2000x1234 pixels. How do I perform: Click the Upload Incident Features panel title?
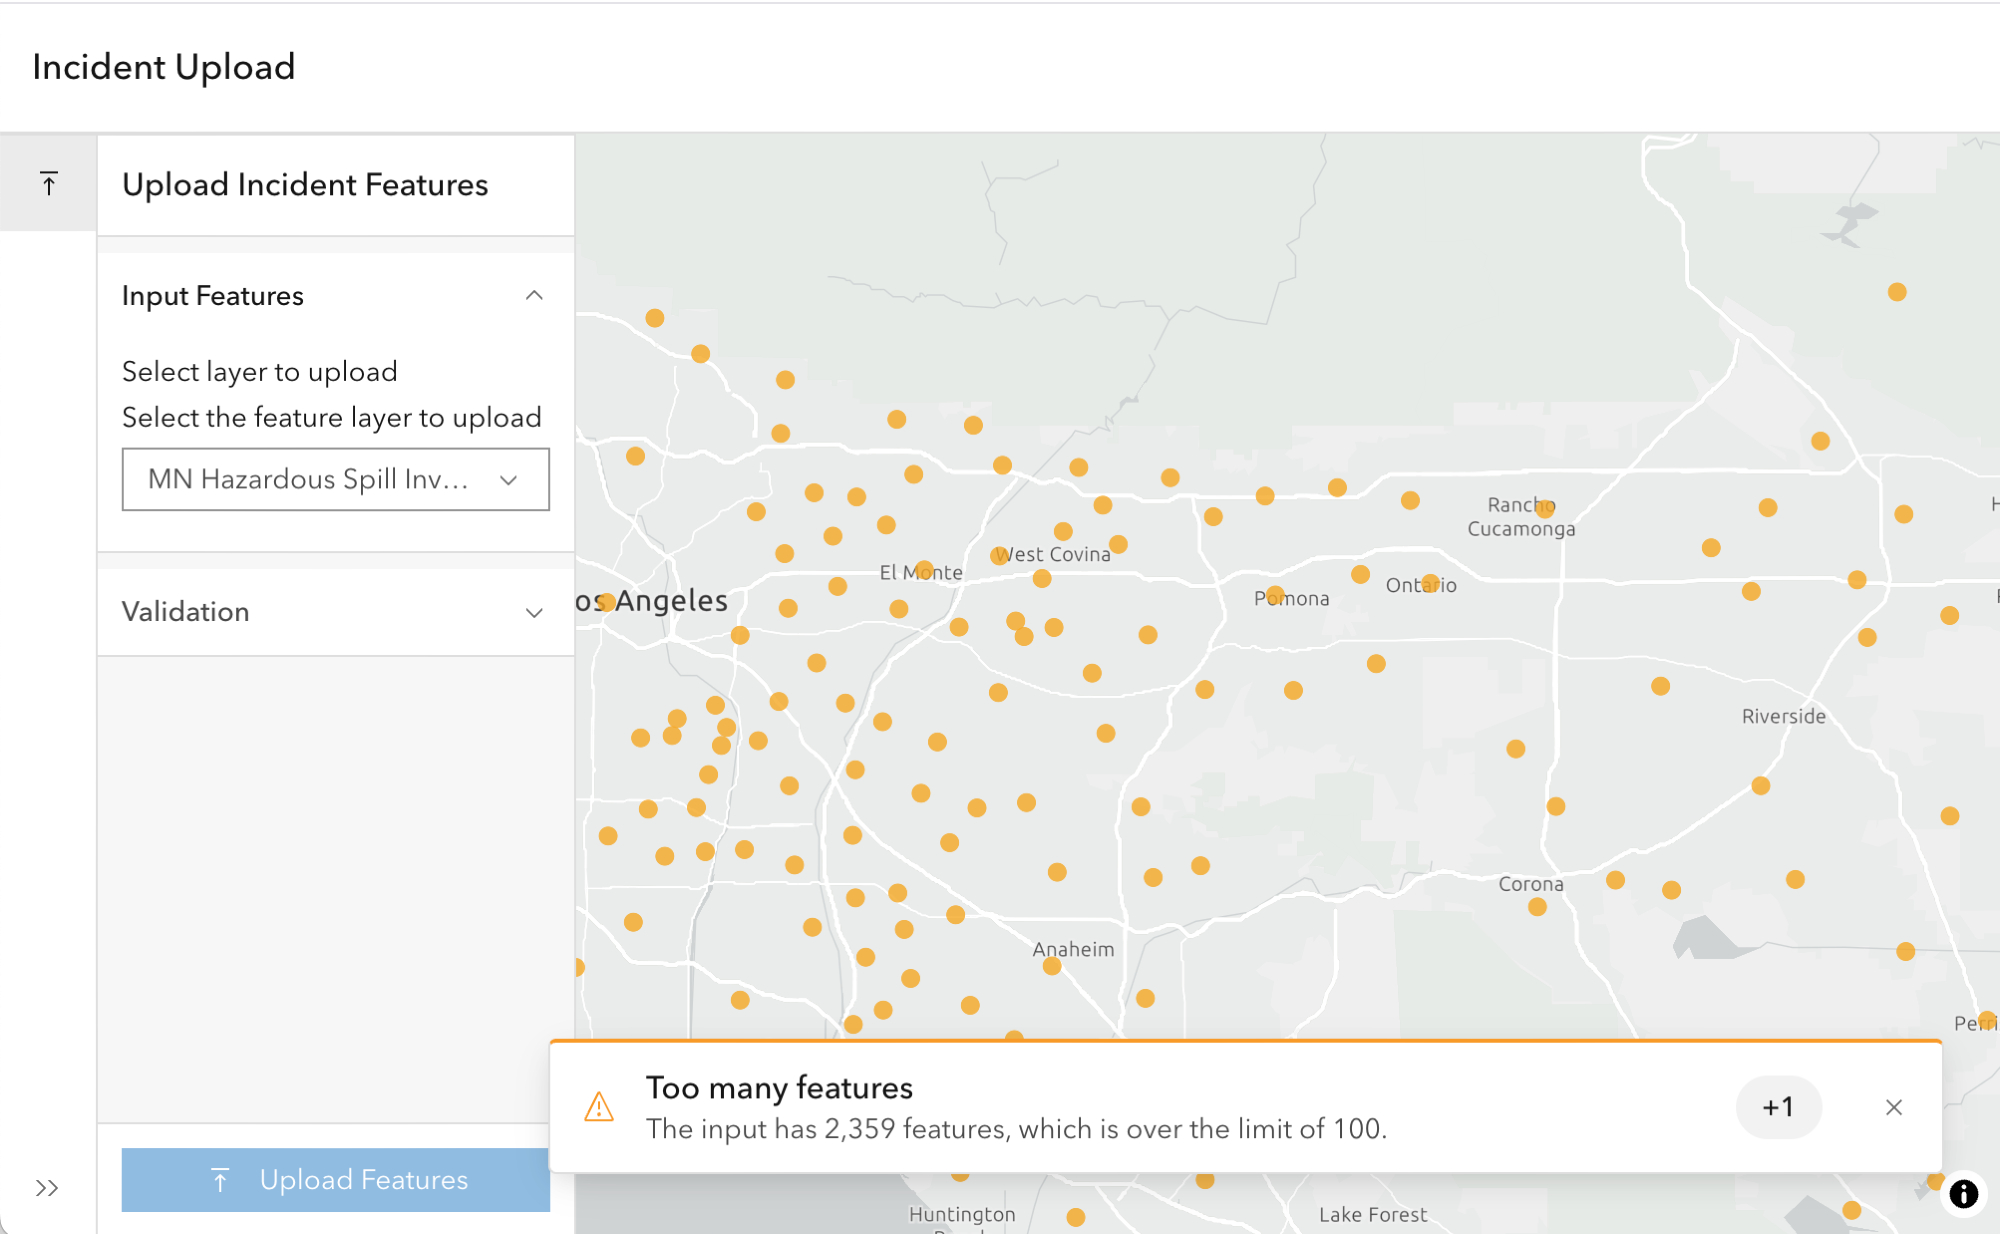[305, 185]
